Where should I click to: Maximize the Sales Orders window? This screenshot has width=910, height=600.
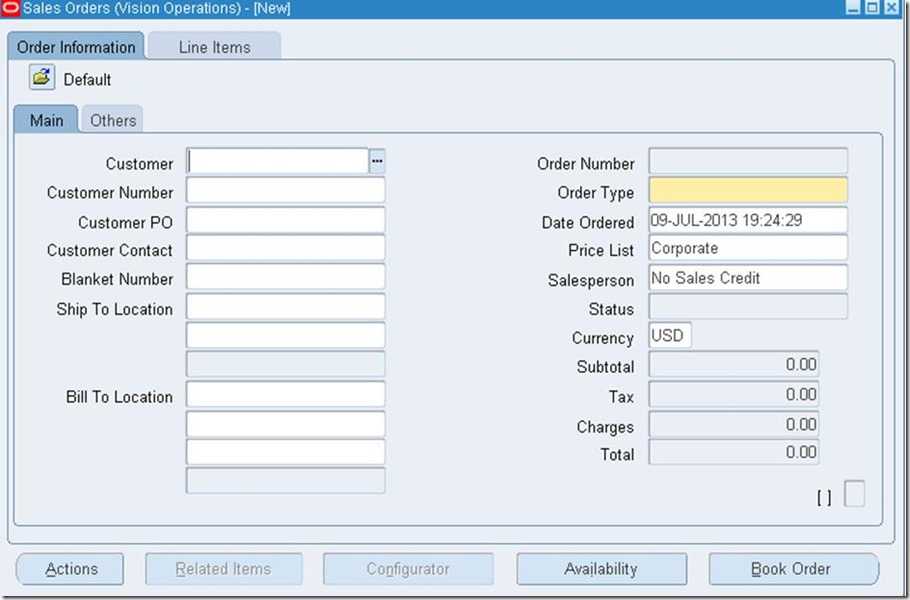[x=872, y=8]
